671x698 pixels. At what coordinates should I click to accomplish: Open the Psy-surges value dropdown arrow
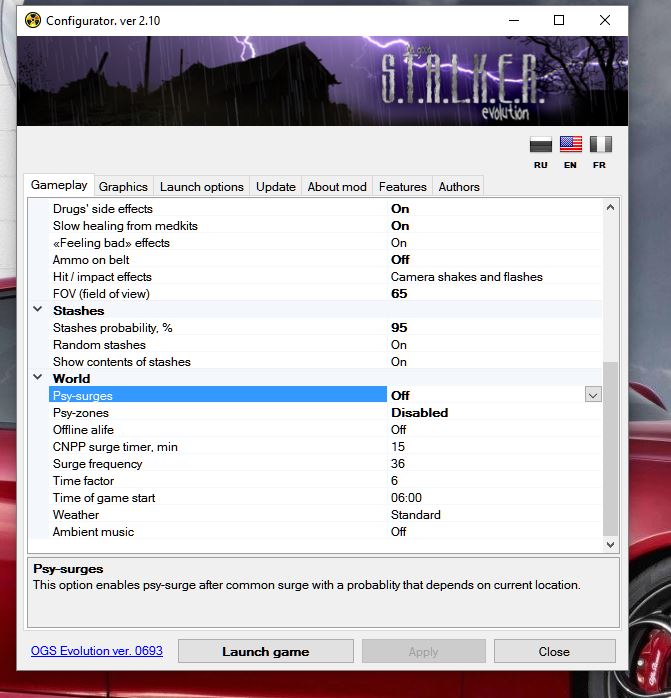pyautogui.click(x=593, y=395)
